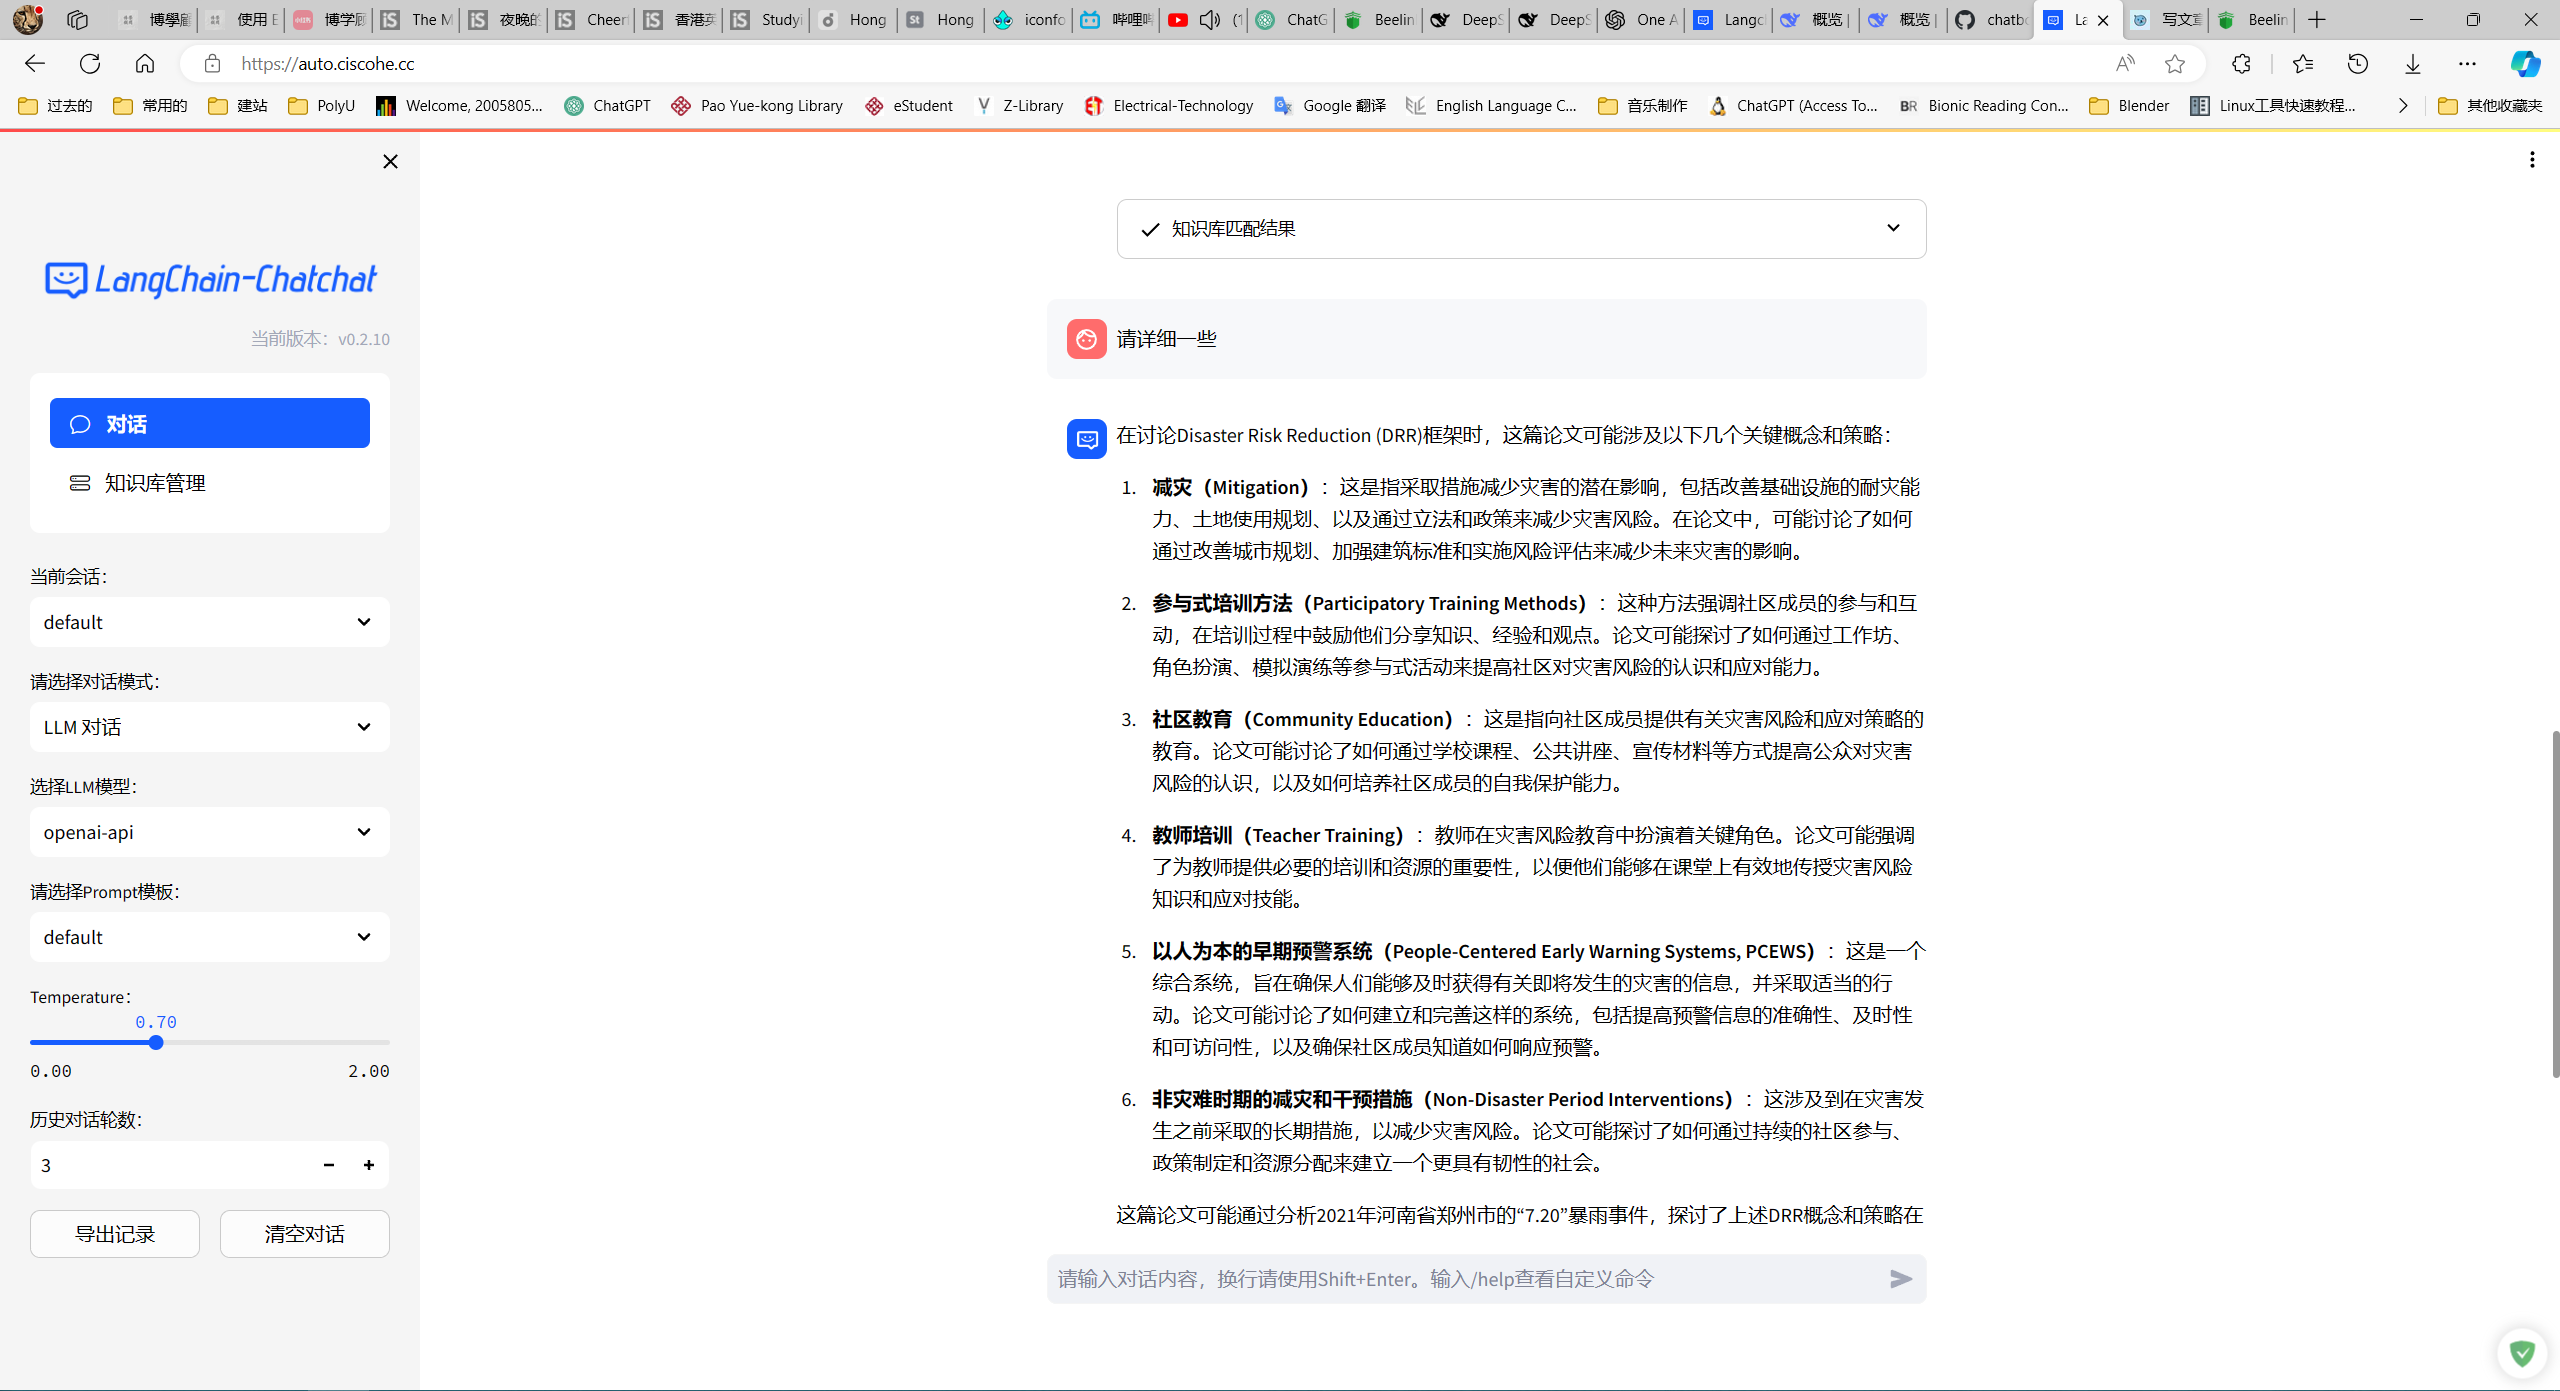Add this page to favorites with the star
The height and width of the screenshot is (1391, 2560).
pos(2175,64)
